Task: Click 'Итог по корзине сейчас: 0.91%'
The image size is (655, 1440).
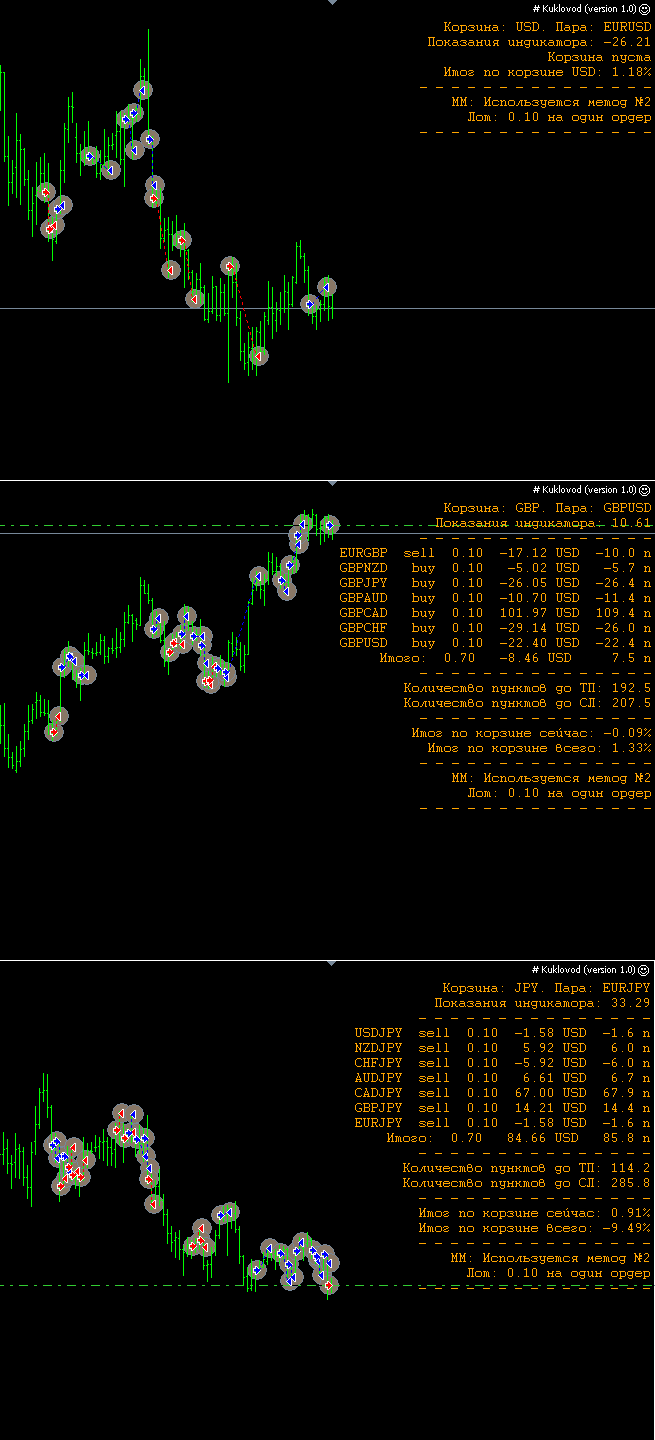Action: coord(535,1213)
